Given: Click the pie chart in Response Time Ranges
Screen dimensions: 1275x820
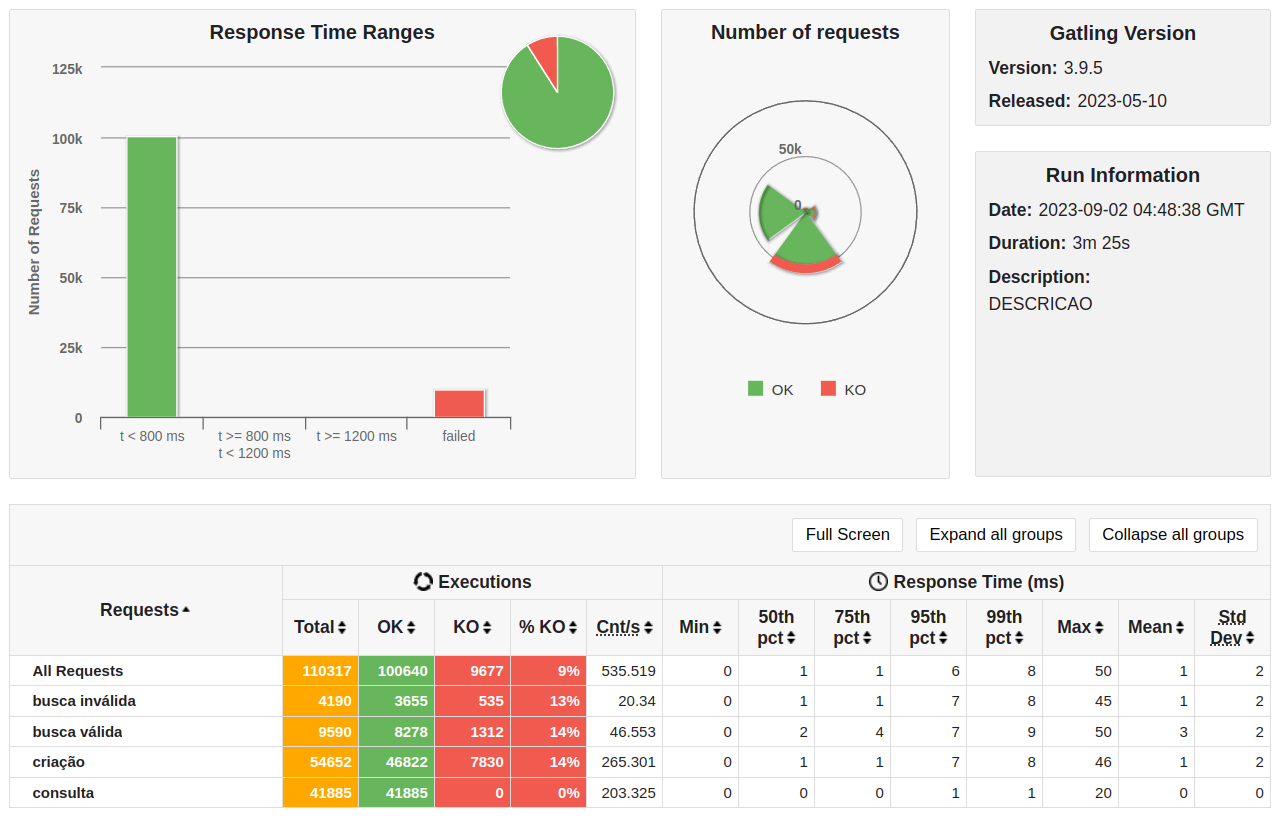Looking at the screenshot, I should tap(557, 92).
